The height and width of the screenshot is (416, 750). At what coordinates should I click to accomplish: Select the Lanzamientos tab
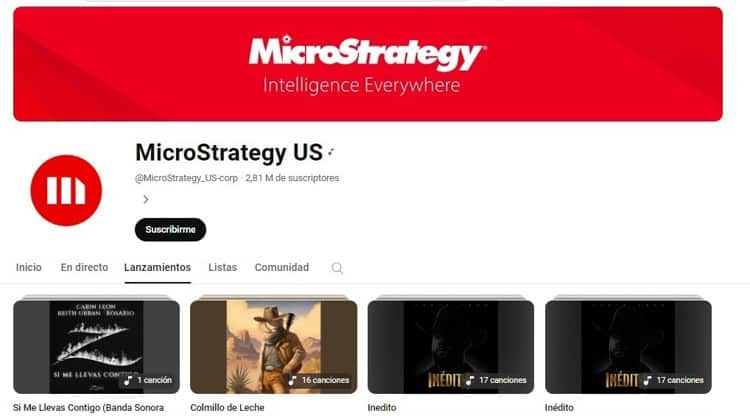tap(157, 267)
